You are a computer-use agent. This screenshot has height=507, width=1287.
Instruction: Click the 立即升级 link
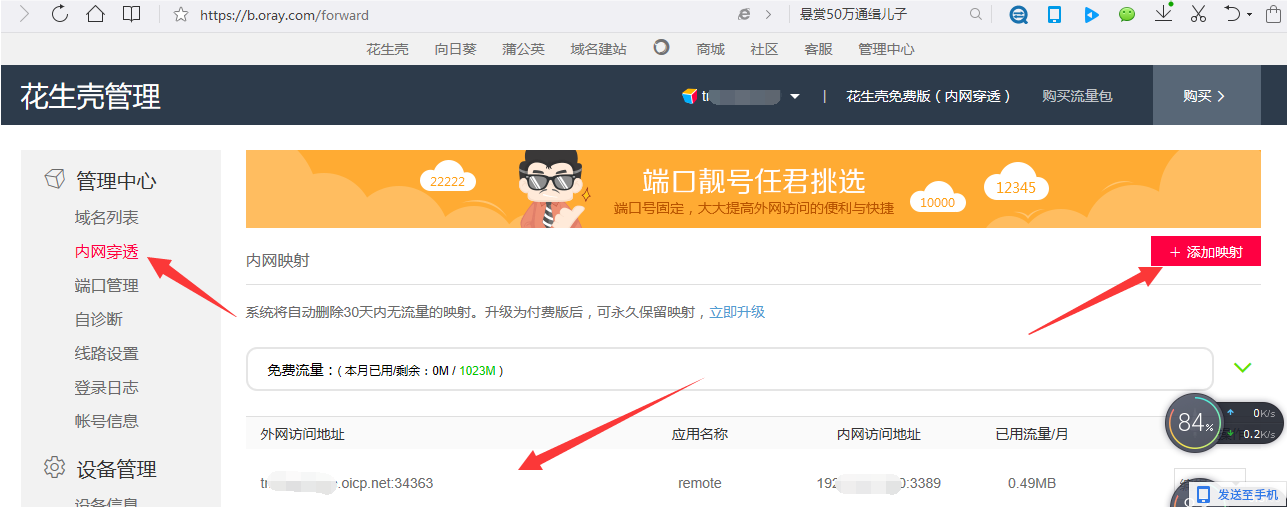[x=737, y=312]
